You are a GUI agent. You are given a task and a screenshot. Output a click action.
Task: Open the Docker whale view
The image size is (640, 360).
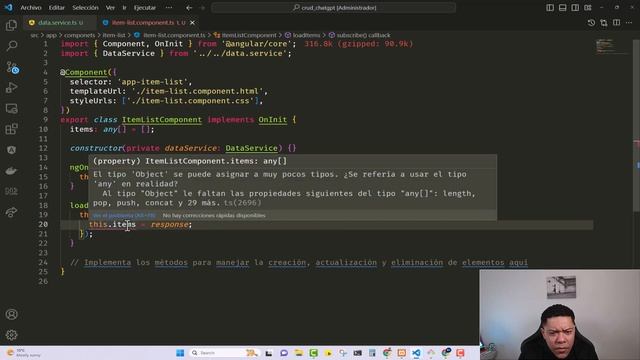click(11, 171)
